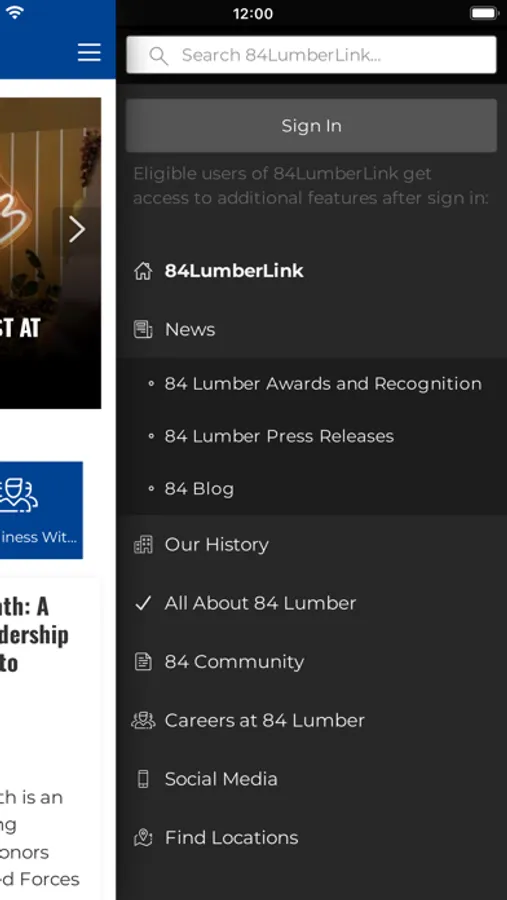Screen dimensions: 507x900
Task: Click the map pin icon for Find Locations
Action: tap(143, 837)
